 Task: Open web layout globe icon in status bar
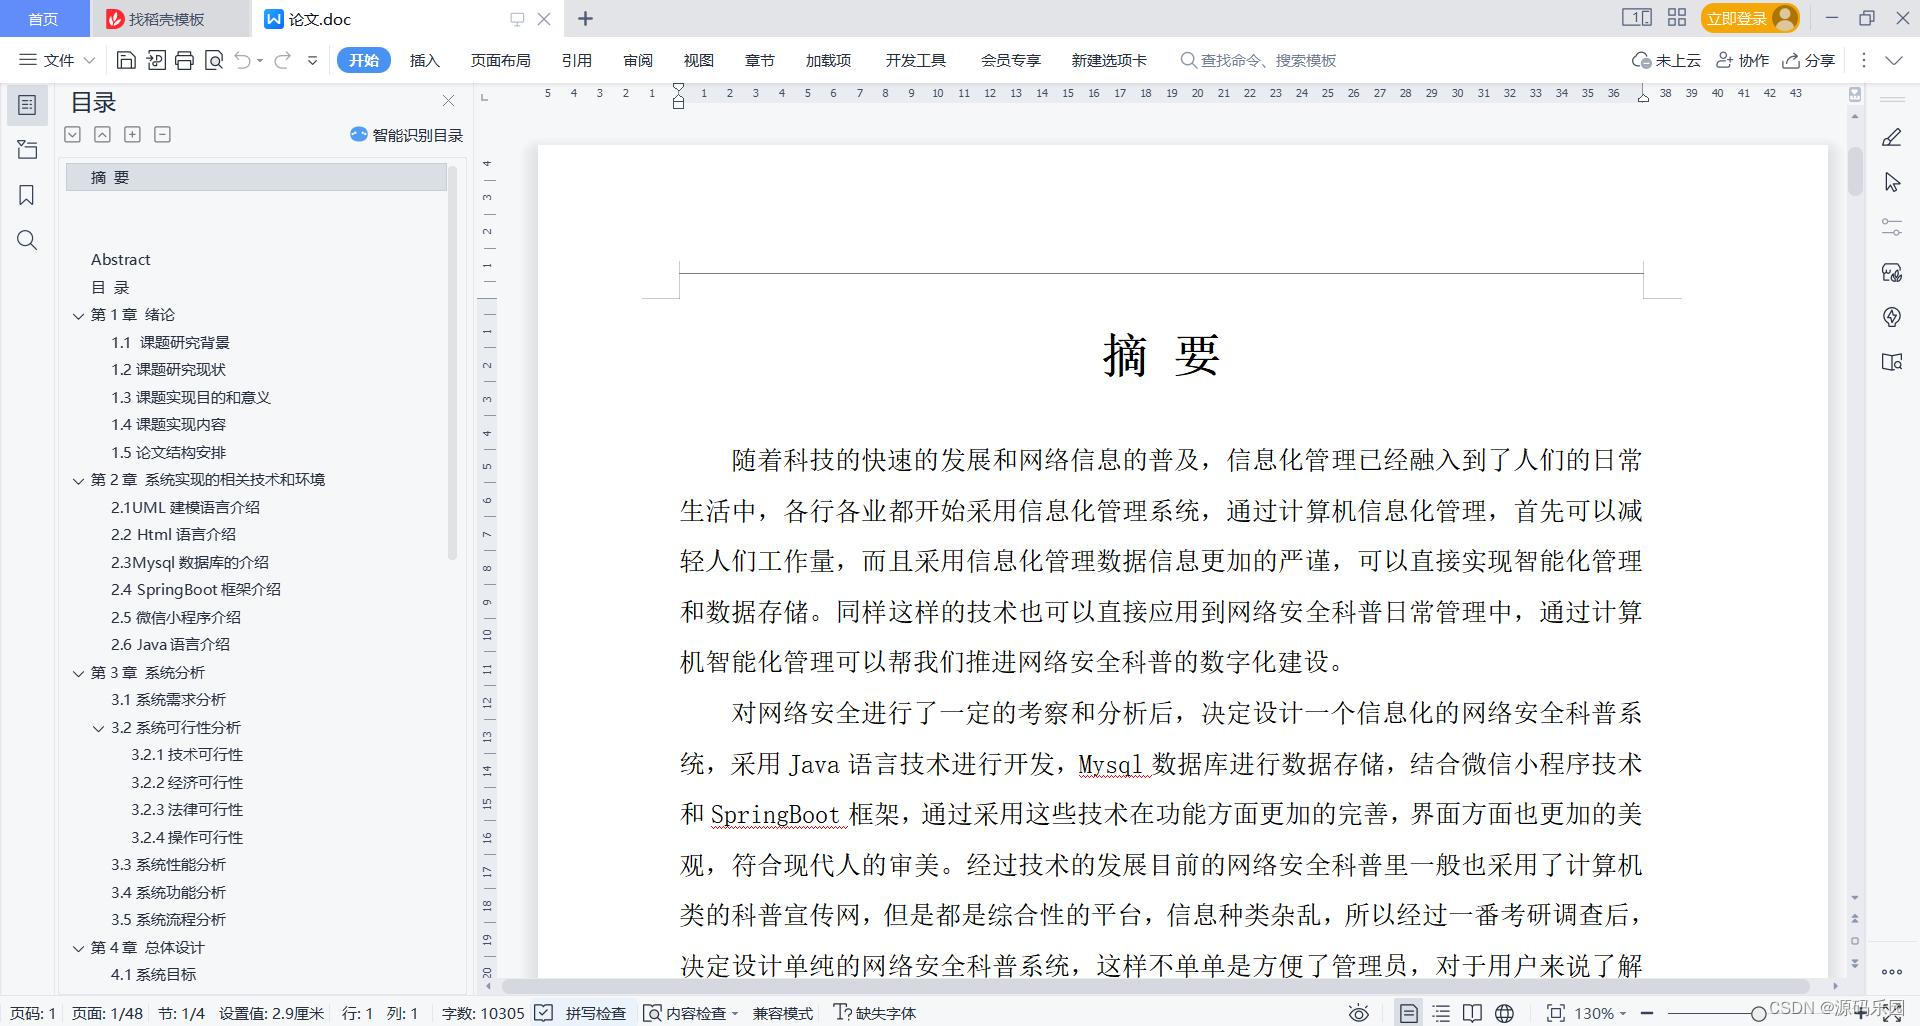(1506, 1013)
